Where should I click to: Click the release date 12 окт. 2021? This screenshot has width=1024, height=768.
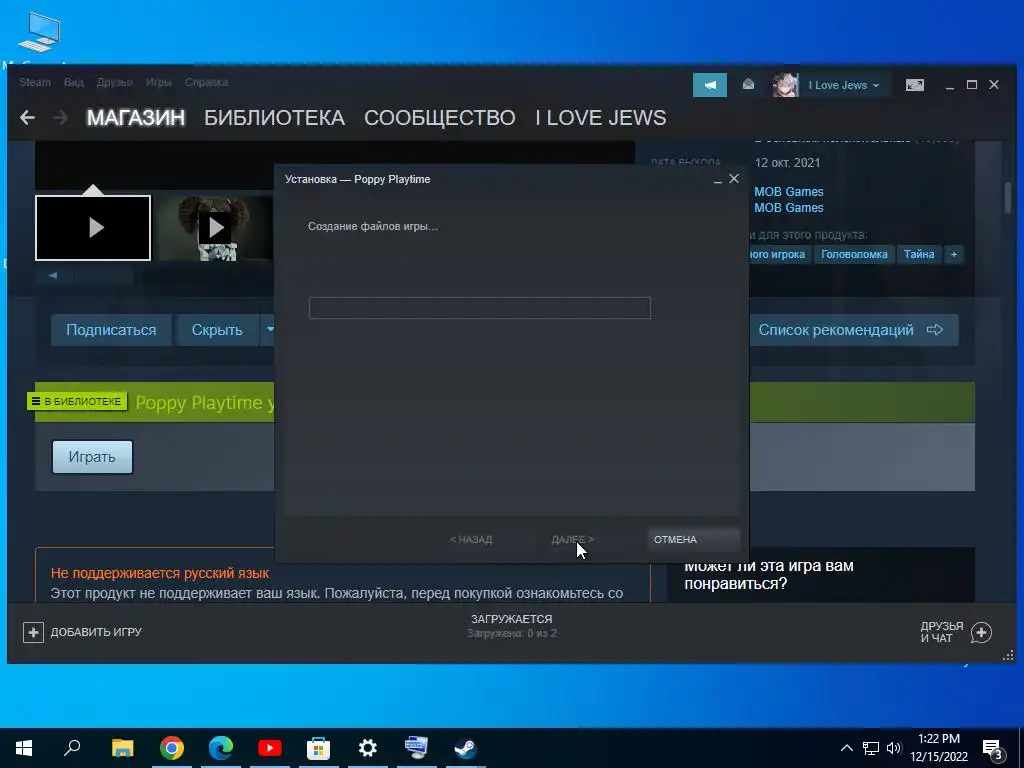coord(787,163)
